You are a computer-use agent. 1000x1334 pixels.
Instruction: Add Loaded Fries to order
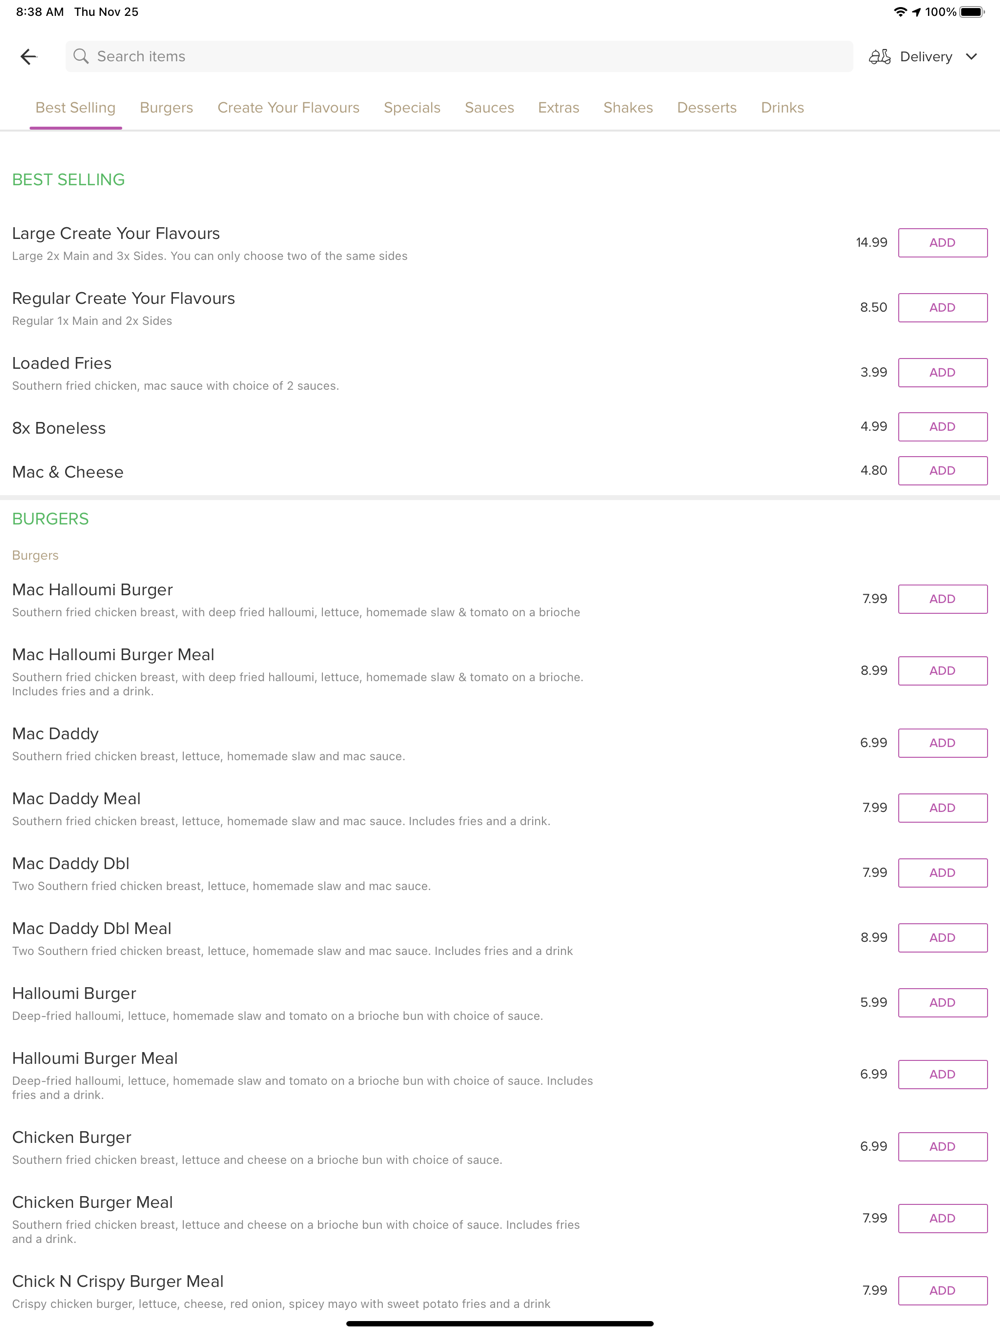[x=942, y=373]
